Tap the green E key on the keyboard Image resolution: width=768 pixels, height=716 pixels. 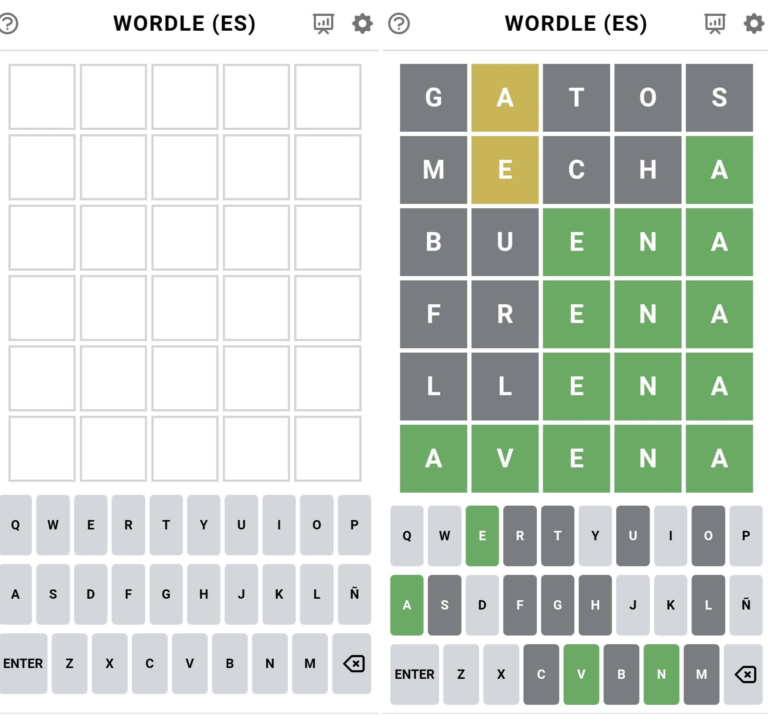coord(482,535)
